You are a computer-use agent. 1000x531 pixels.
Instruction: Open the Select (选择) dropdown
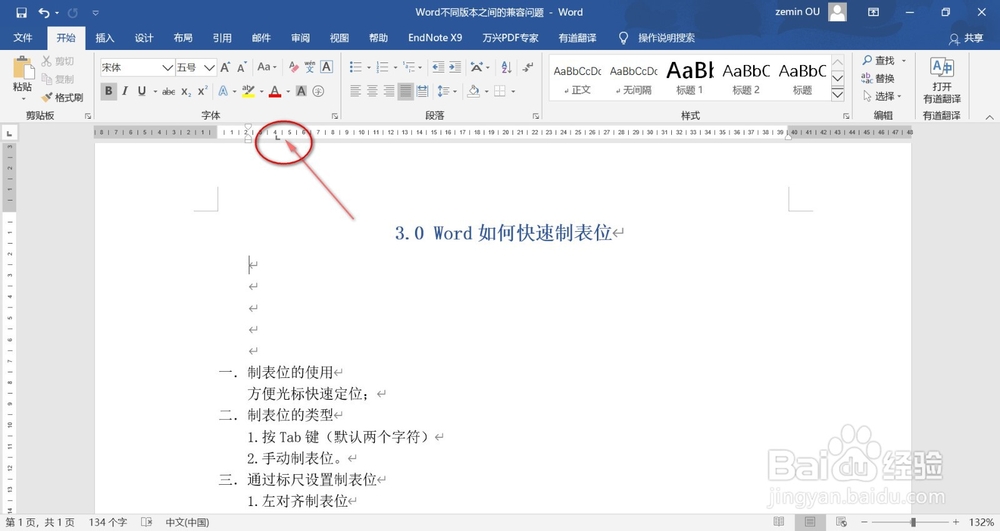click(883, 96)
